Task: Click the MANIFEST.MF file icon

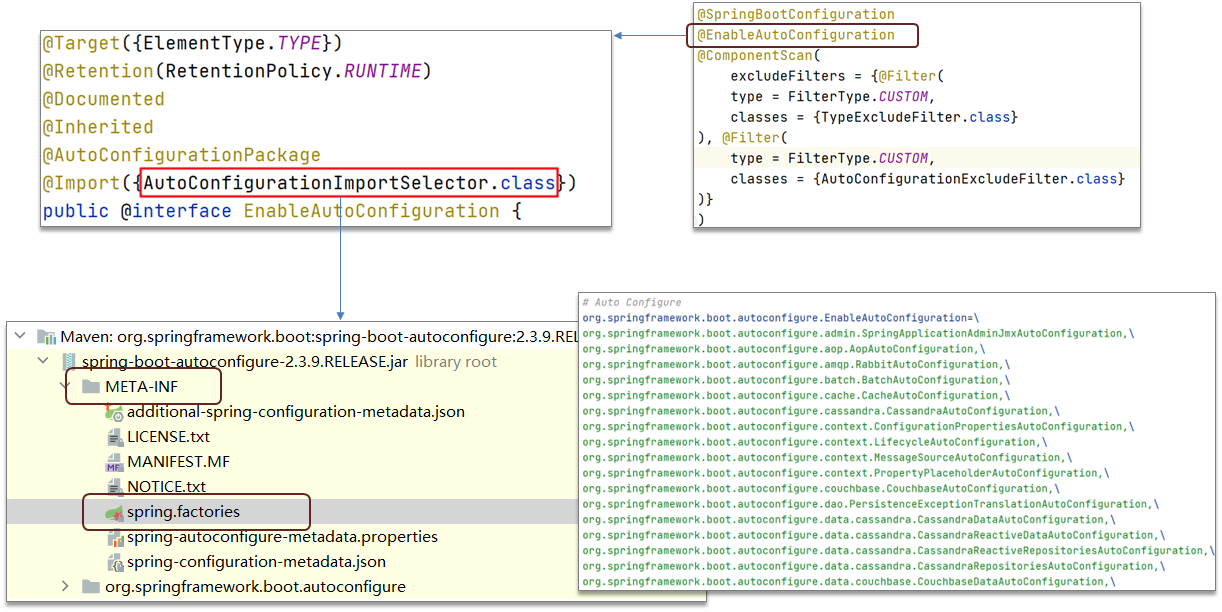Action: pyautogui.click(x=114, y=462)
